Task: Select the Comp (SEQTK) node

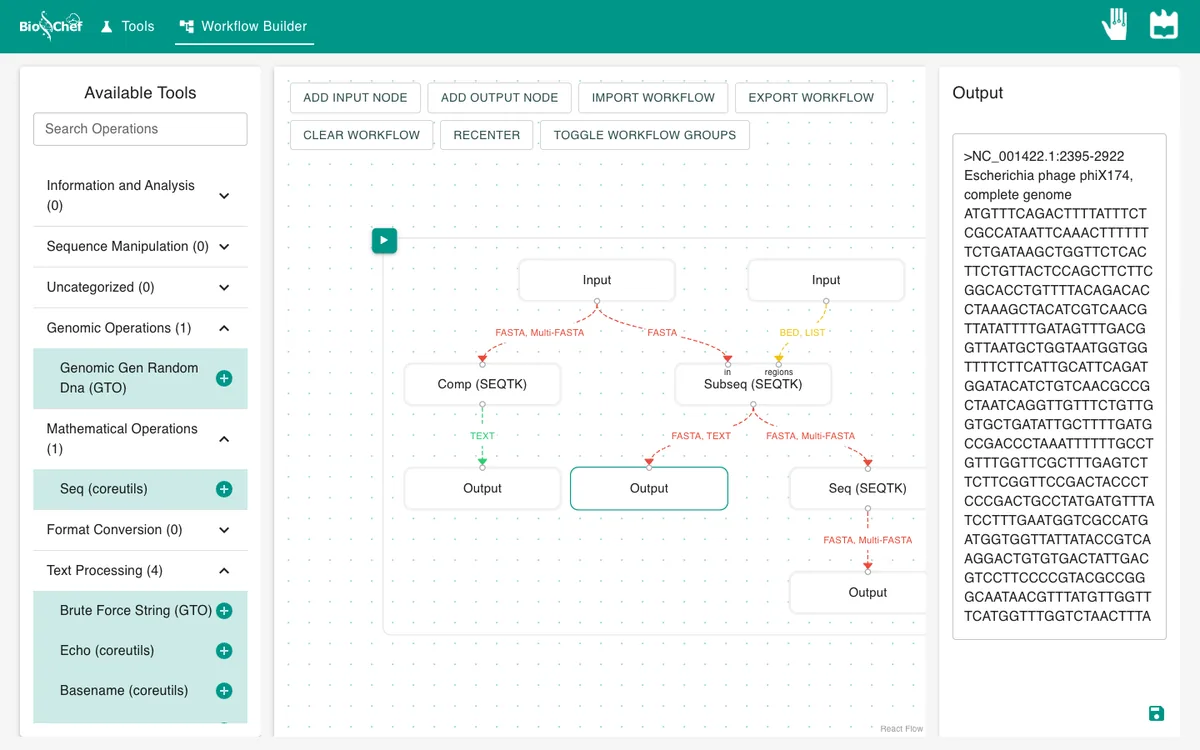Action: click(482, 384)
